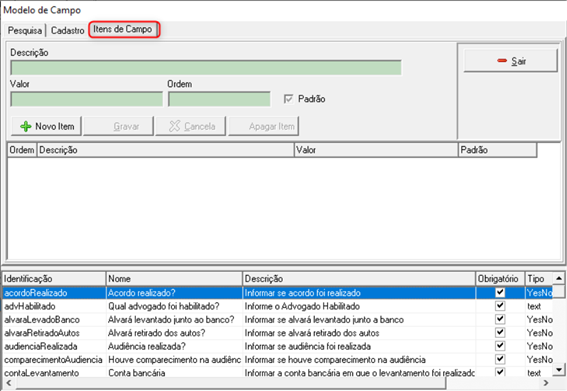Click the Apagar Item button

click(264, 126)
